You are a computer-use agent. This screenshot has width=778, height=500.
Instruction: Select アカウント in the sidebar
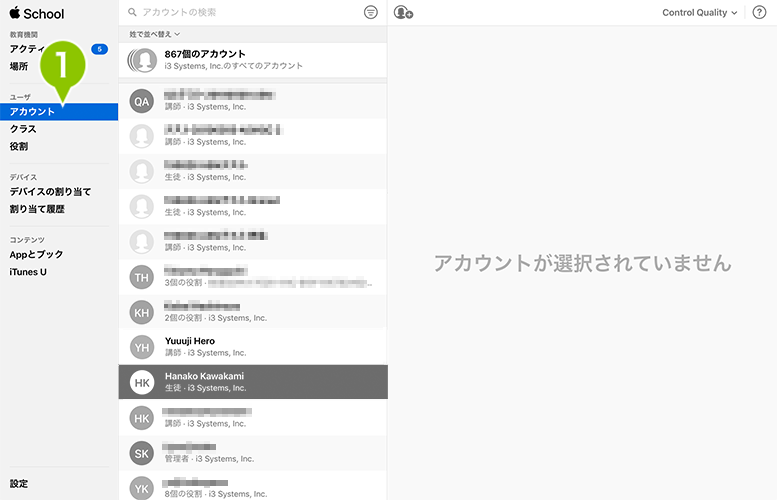[x=59, y=112]
